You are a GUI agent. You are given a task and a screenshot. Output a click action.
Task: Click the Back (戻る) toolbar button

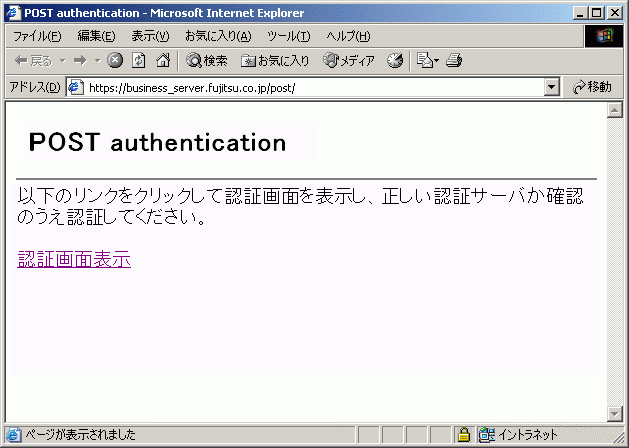(x=34, y=61)
